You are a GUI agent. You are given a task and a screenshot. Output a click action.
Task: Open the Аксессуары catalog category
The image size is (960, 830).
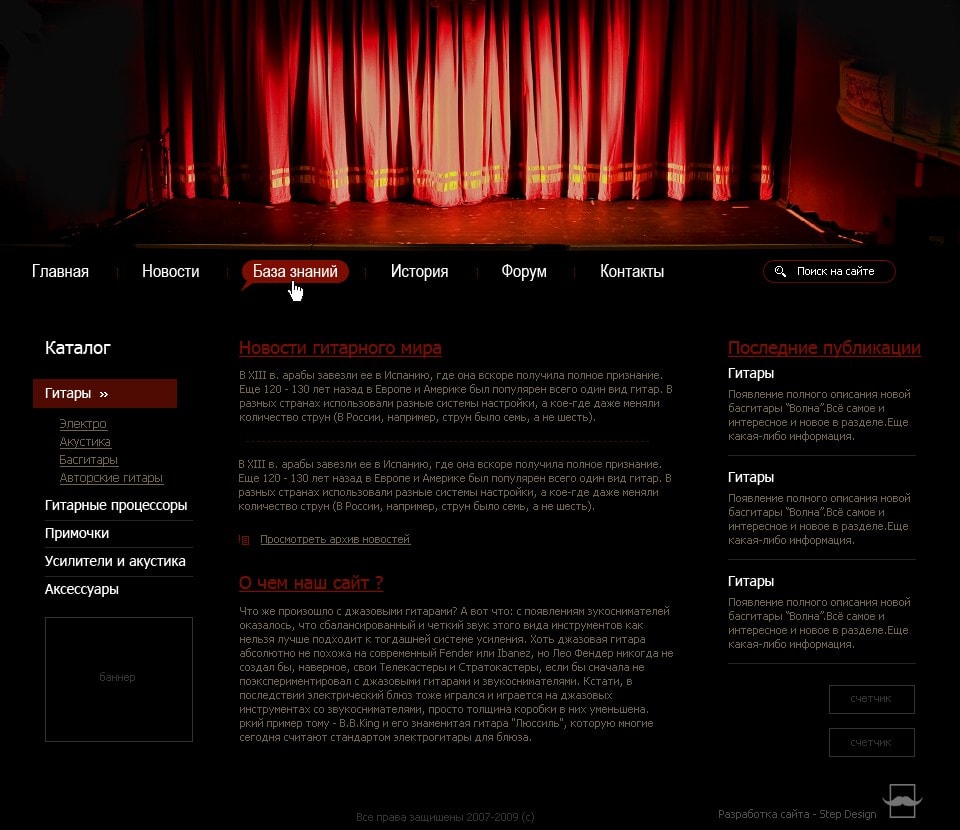(81, 589)
